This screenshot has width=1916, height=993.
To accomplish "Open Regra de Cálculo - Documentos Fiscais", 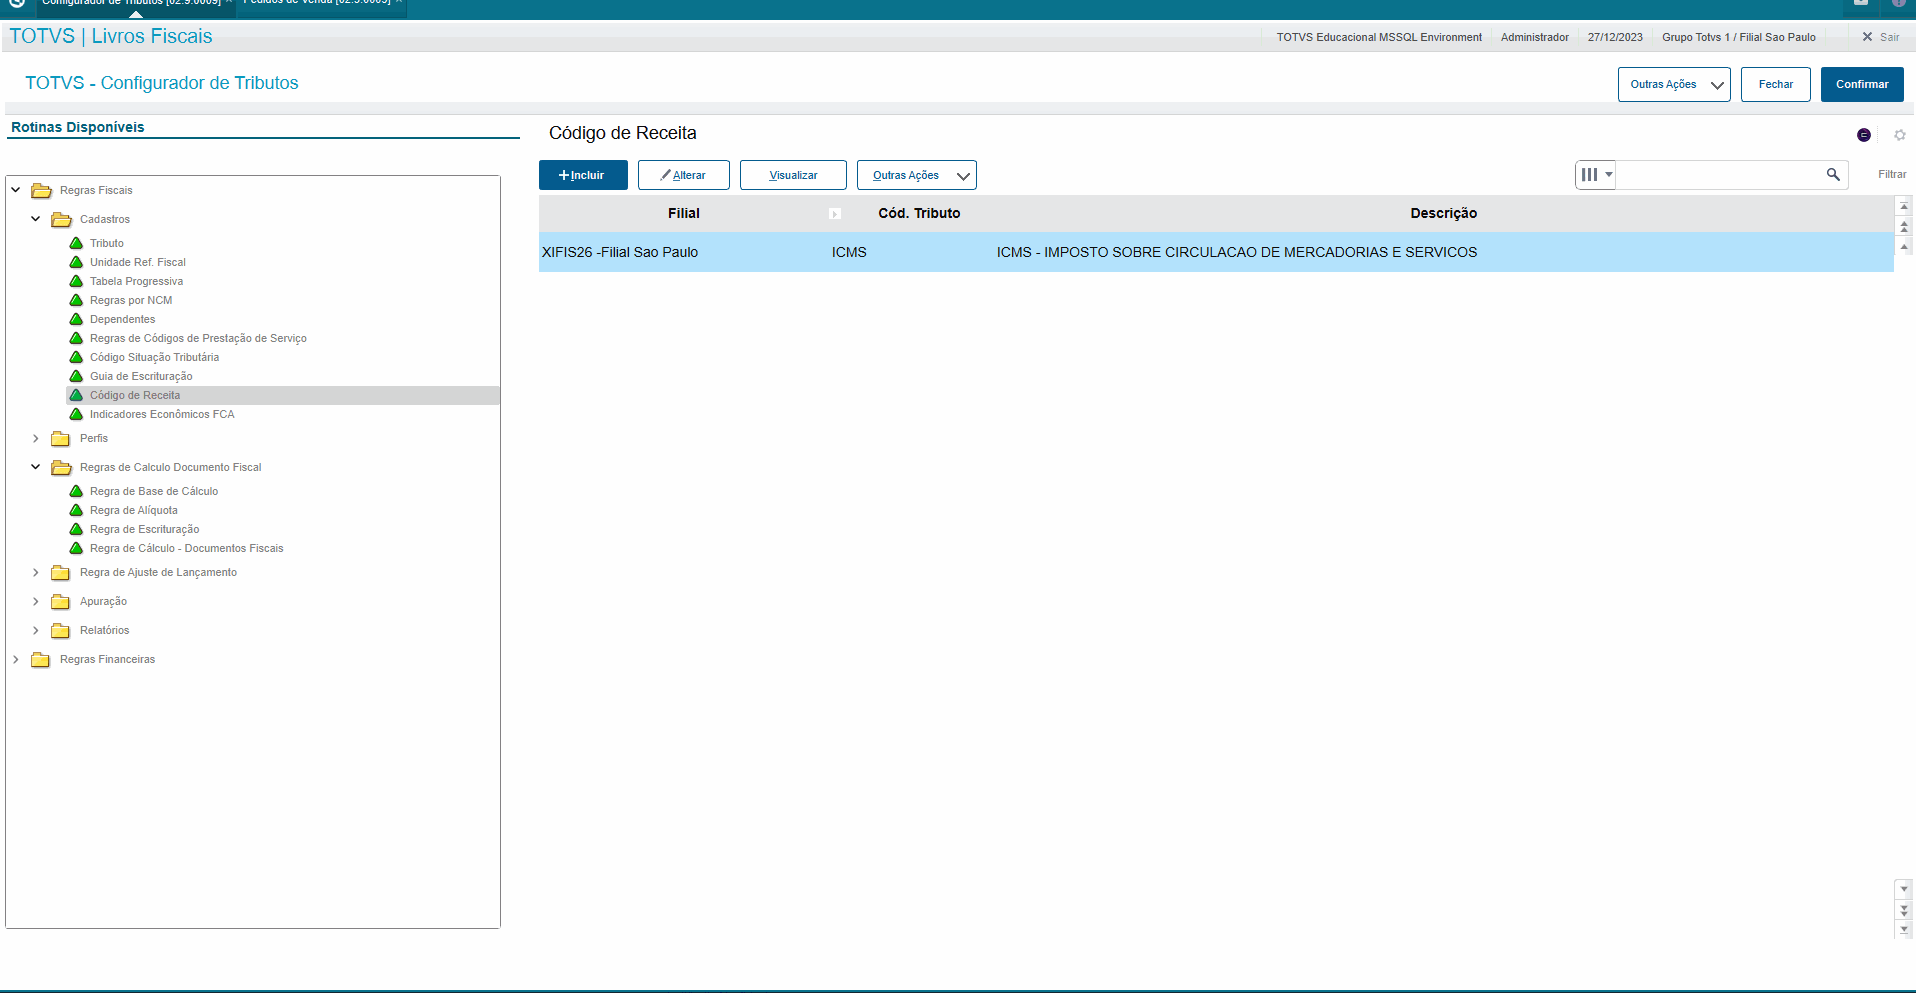I will 186,548.
